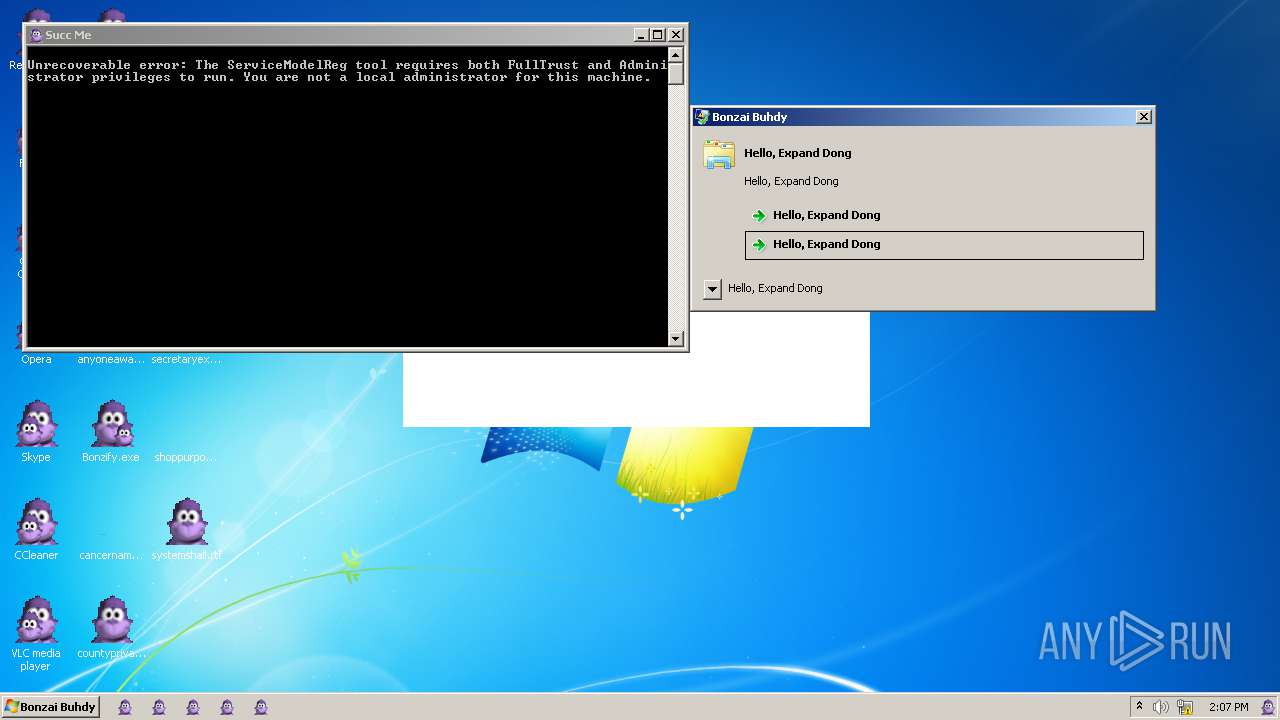Screen dimensions: 1280x720
Task: Select the shoppurpo... desktop file label
Action: click(185, 457)
